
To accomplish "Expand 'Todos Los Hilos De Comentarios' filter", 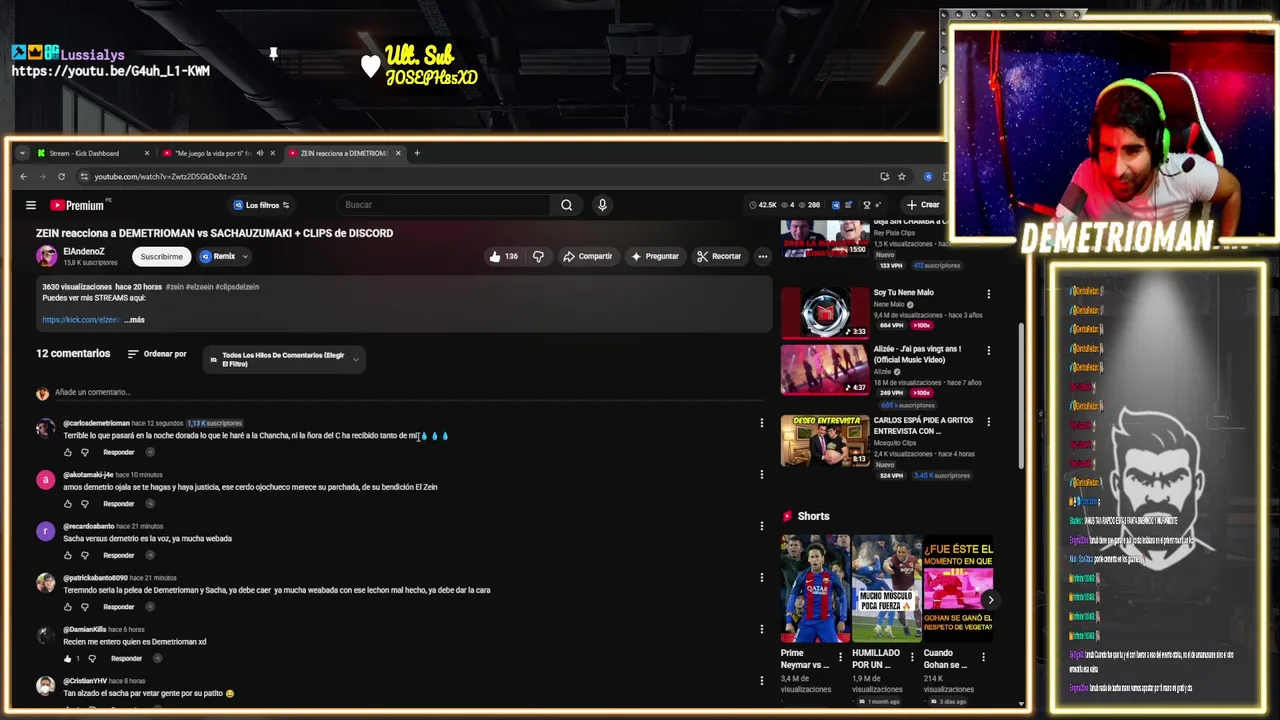I will 284,359.
